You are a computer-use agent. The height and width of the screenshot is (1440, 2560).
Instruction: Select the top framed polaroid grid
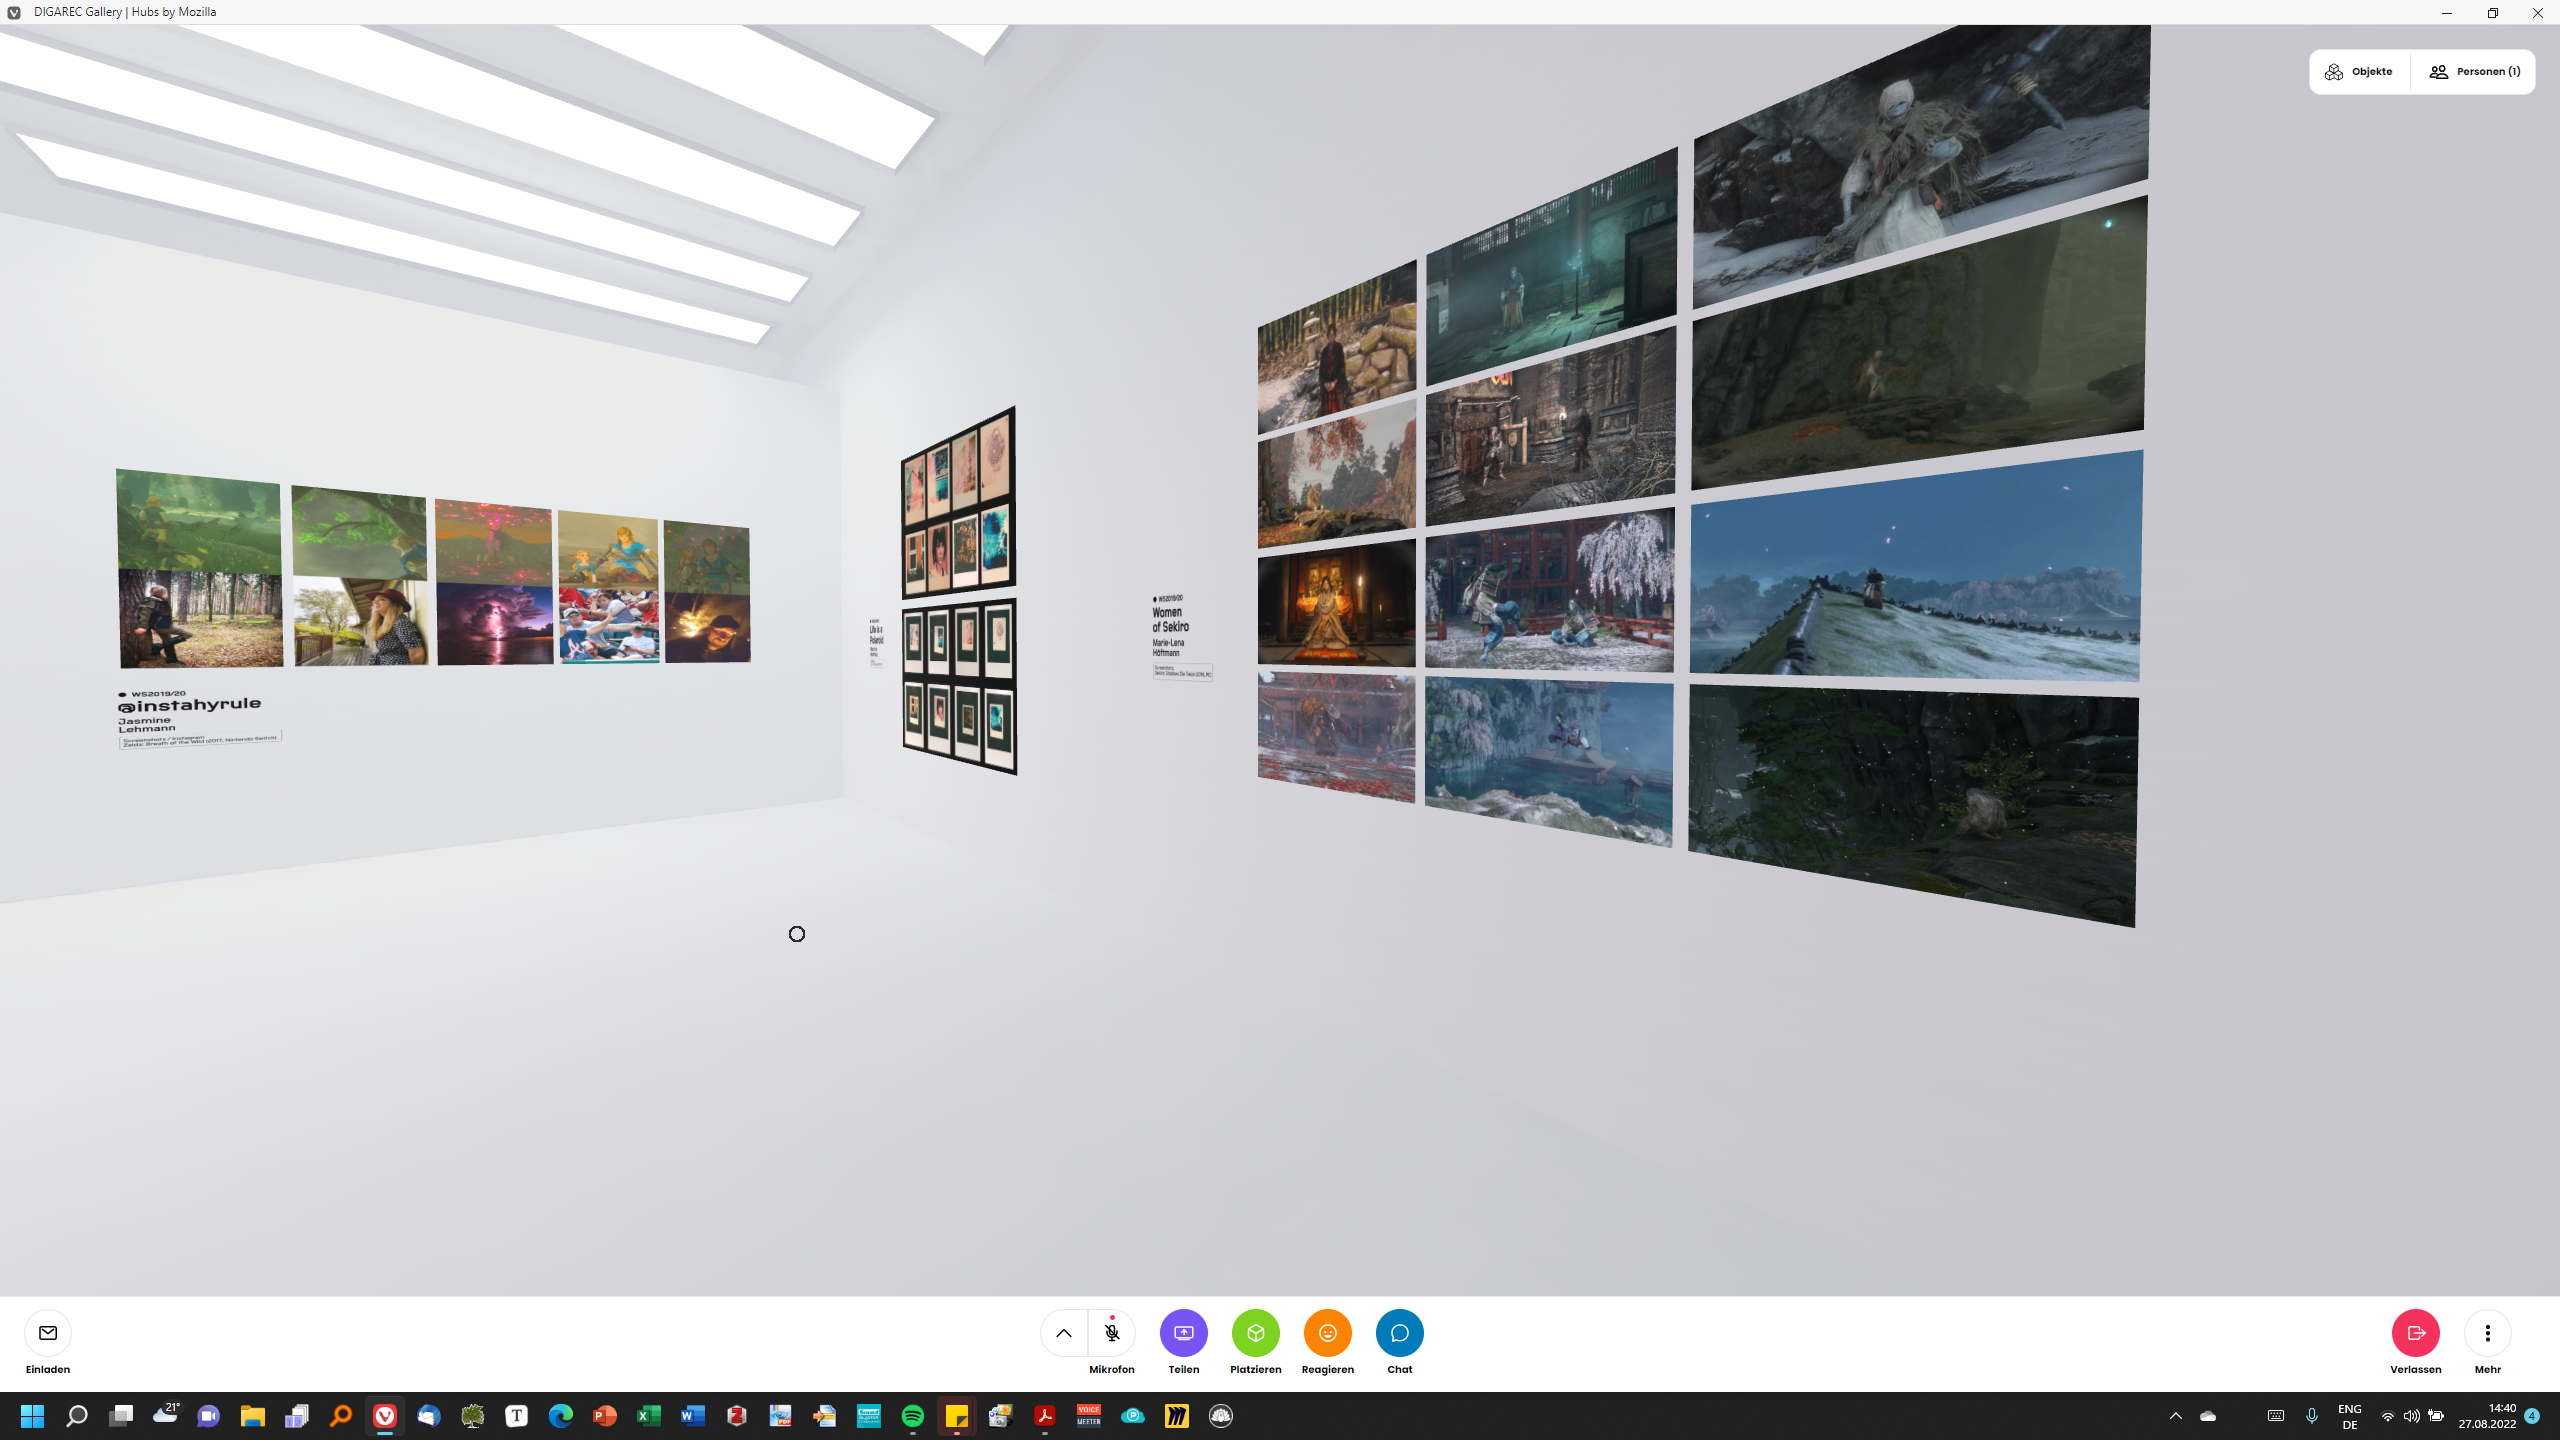click(x=959, y=503)
